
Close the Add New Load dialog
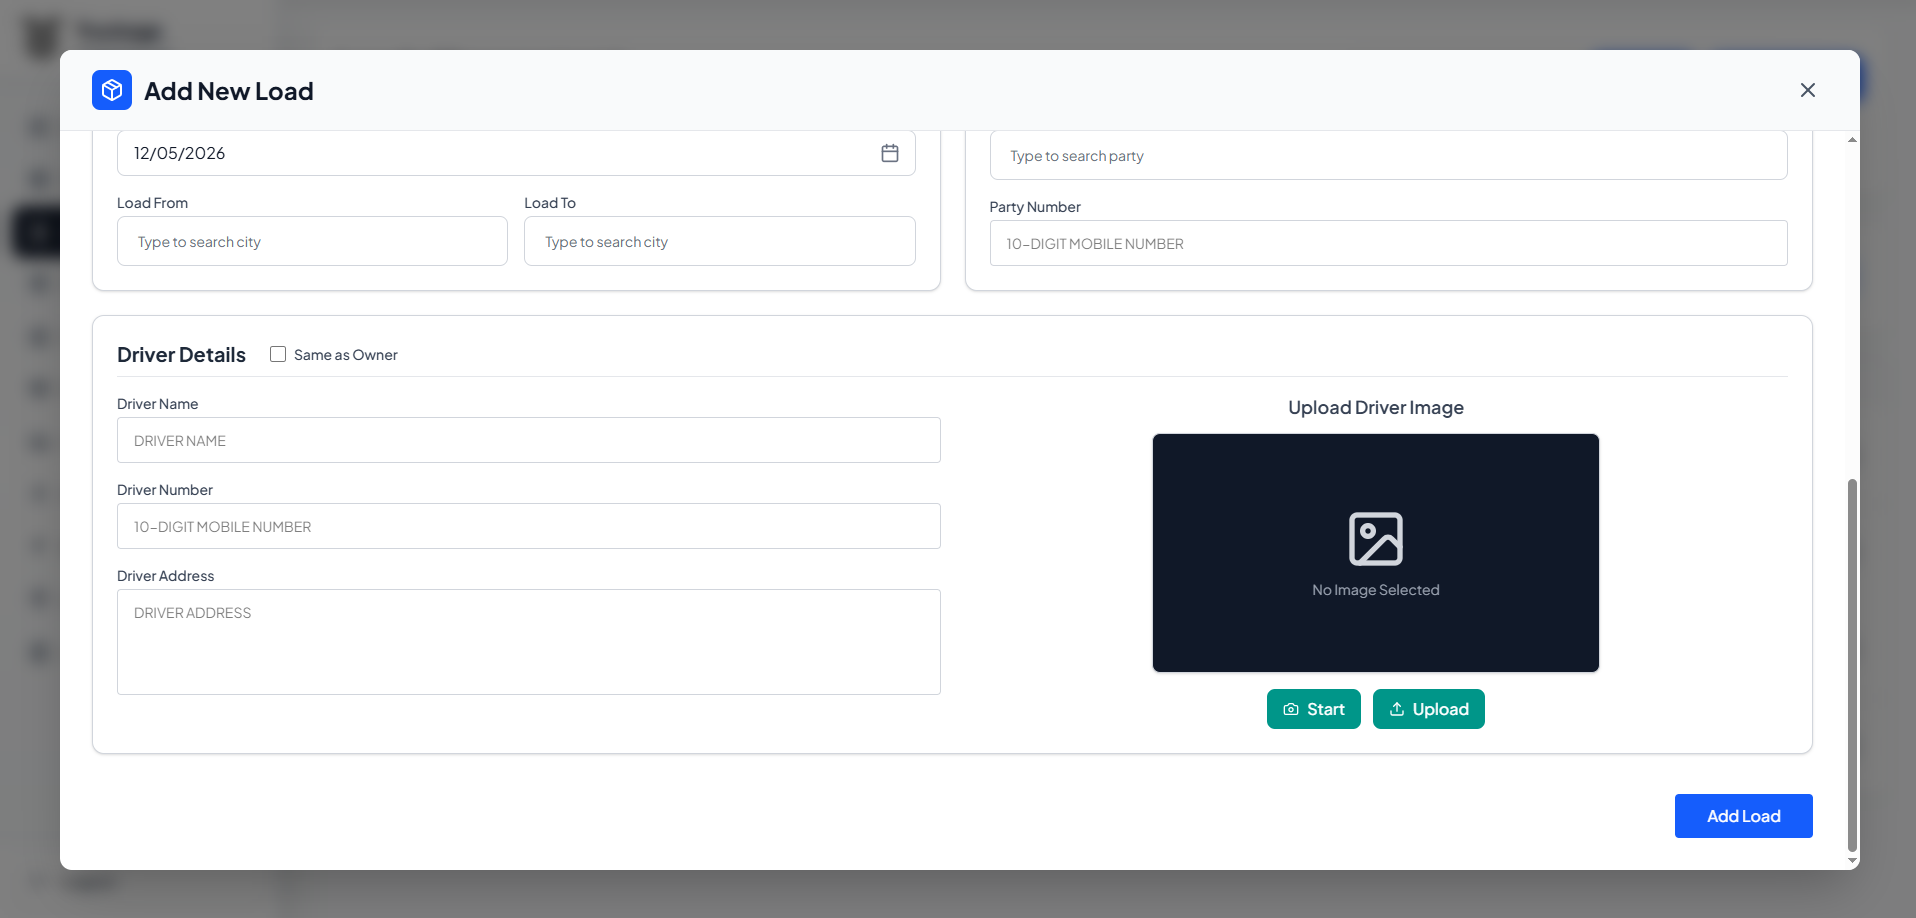click(1808, 90)
